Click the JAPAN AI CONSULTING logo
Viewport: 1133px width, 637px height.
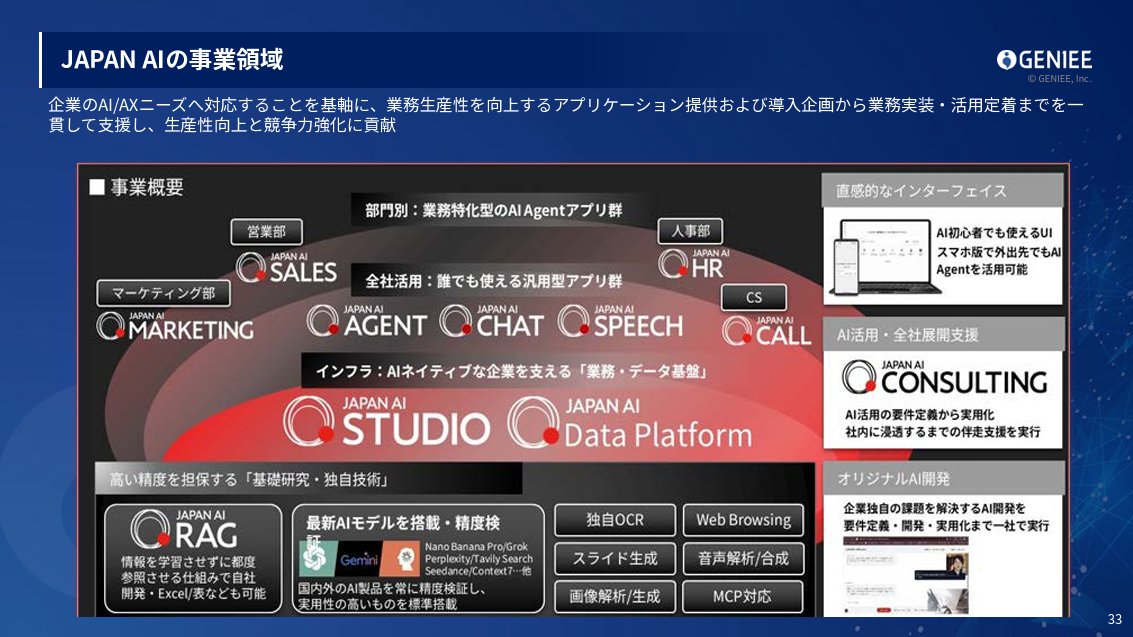click(944, 377)
